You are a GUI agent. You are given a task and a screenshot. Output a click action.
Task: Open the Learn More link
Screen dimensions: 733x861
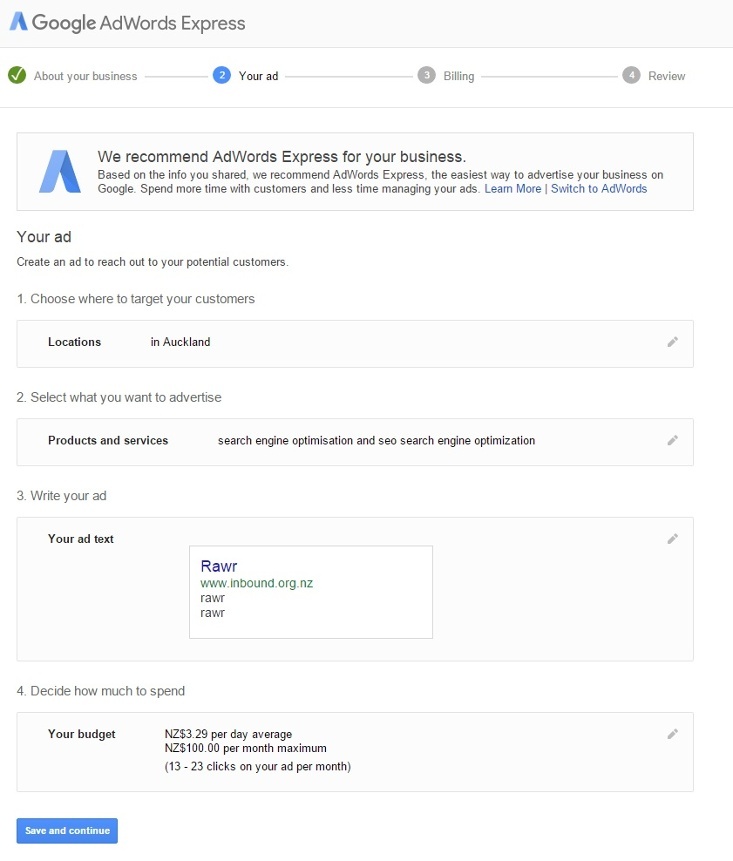pyautogui.click(x=513, y=189)
